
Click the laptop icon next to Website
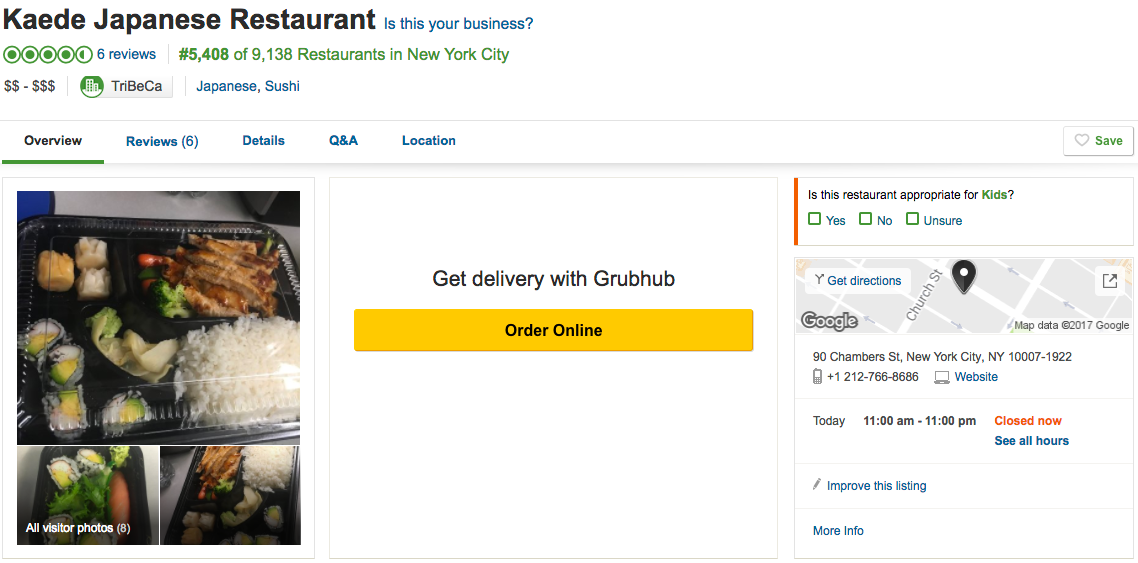tap(941, 377)
